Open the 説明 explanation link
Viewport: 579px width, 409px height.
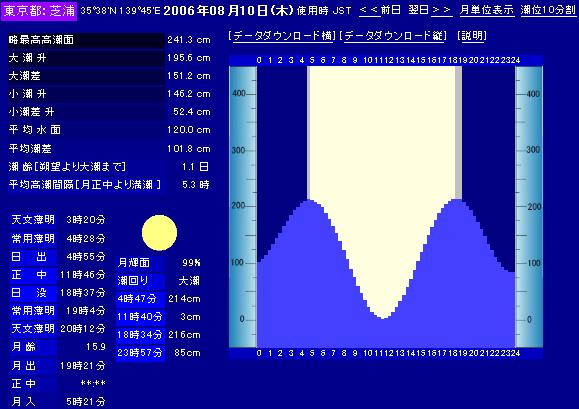coord(472,36)
